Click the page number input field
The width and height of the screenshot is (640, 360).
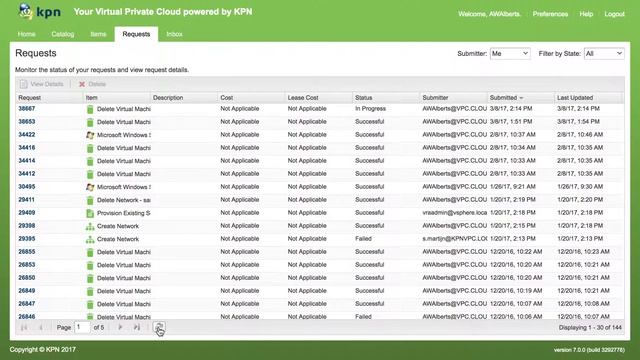[x=82, y=327]
